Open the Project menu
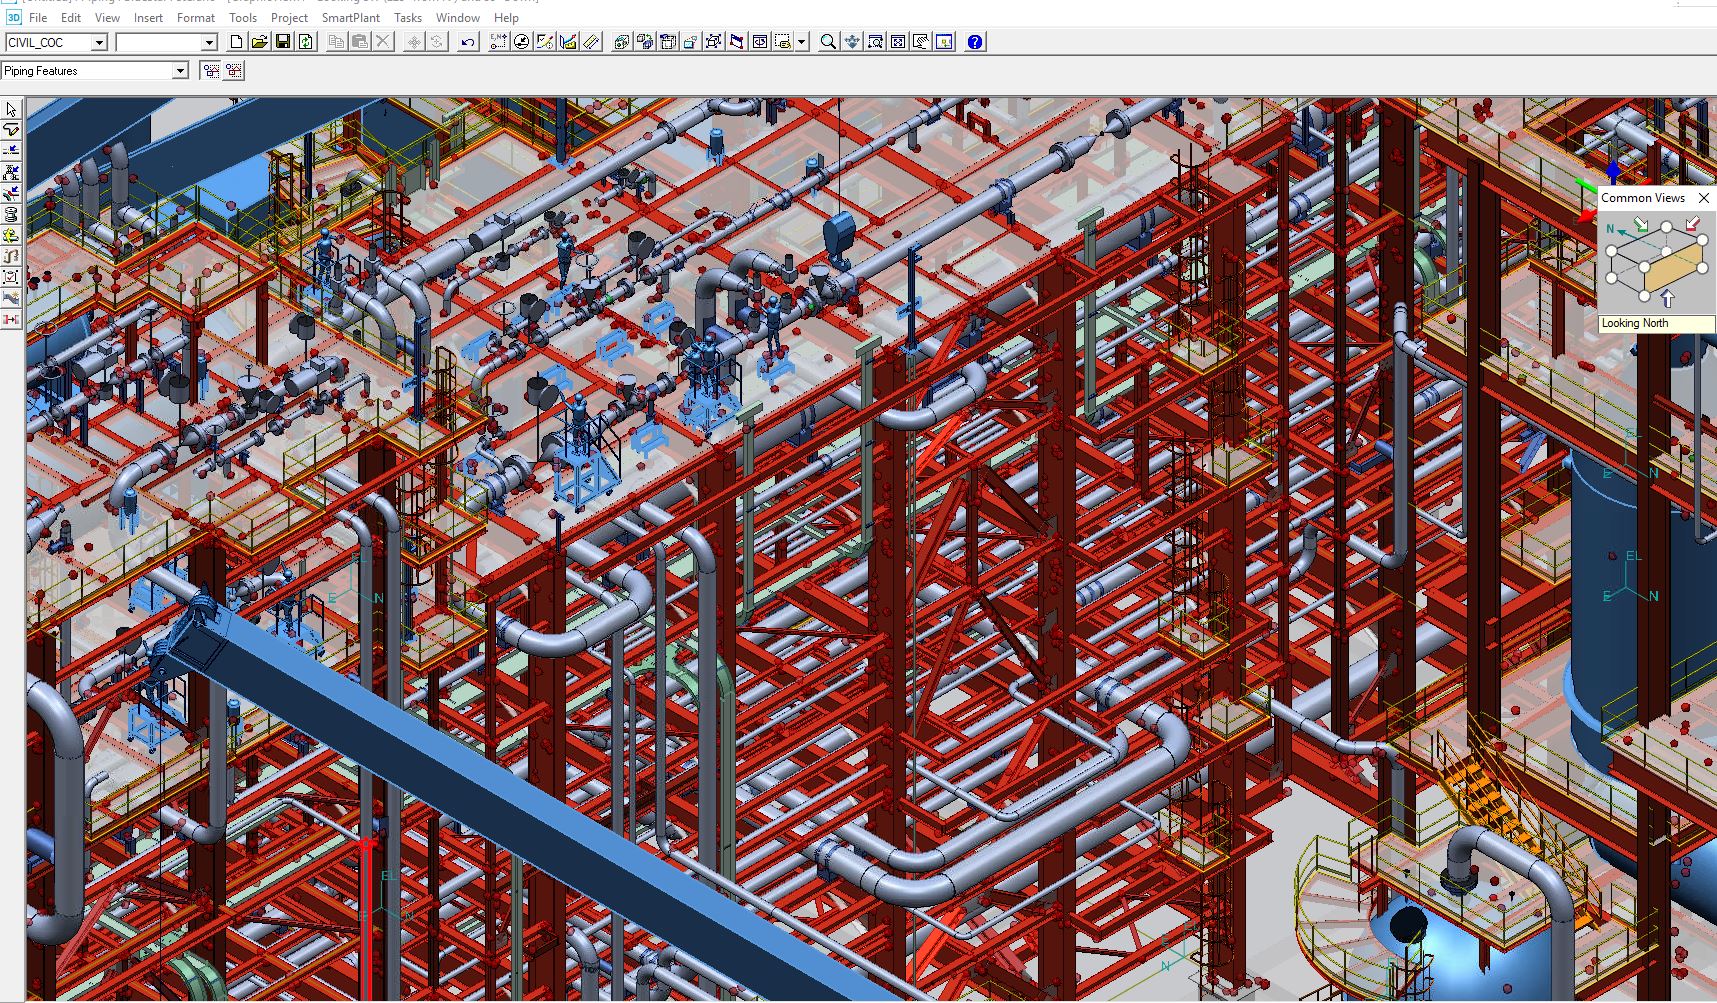Image resolution: width=1717 pixels, height=1003 pixels. 289,18
